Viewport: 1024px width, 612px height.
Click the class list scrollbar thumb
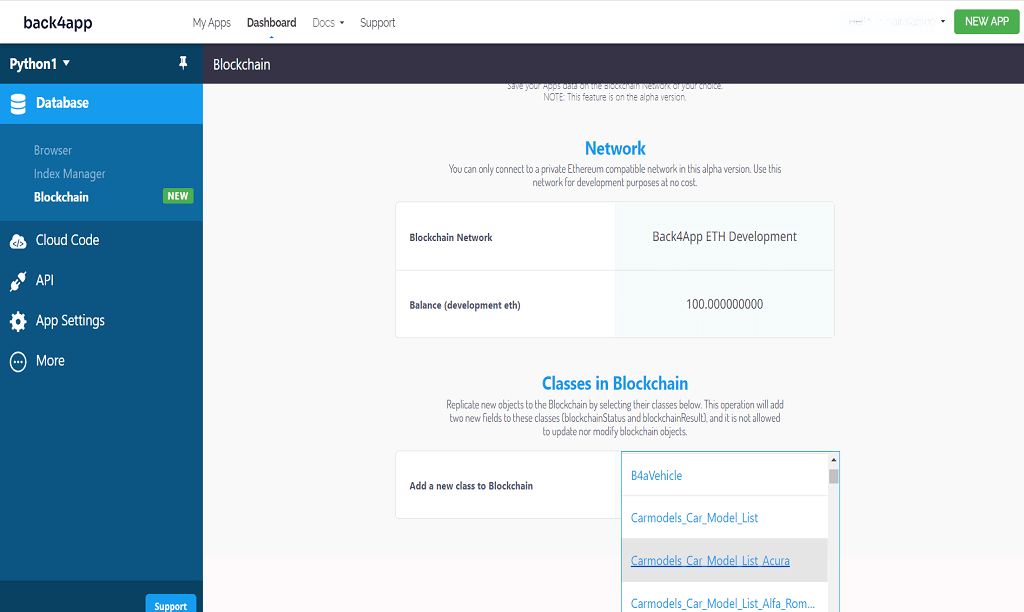833,476
